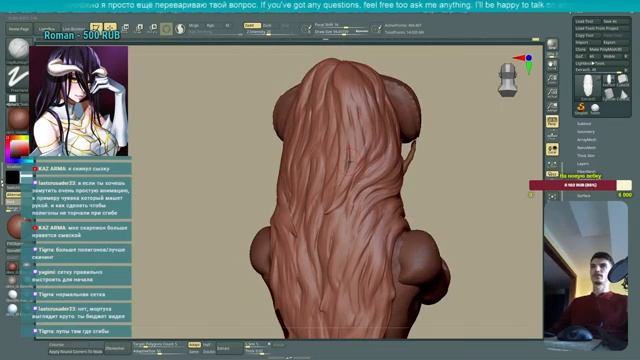Screen dimensions: 640x360
Task: Open the LightBox button
Action: (x=47, y=29)
